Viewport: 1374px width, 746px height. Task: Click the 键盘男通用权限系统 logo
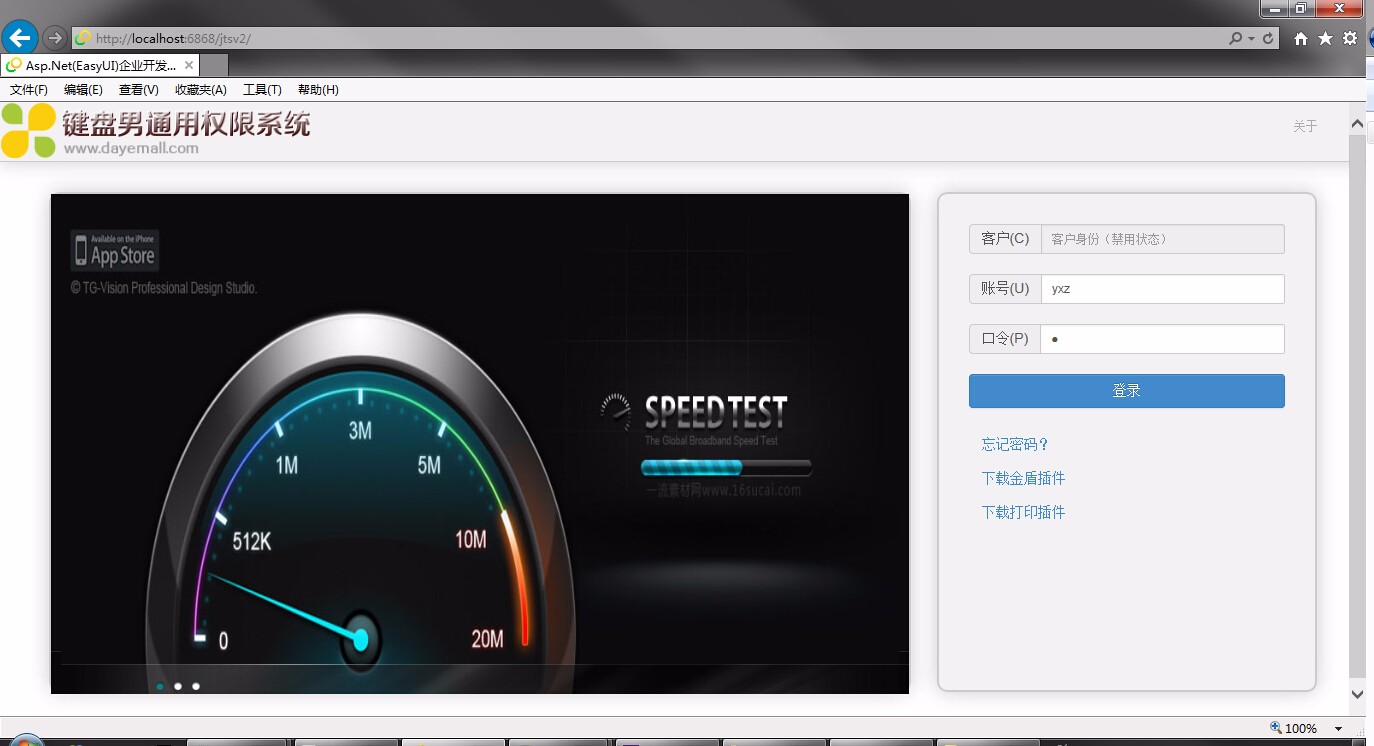160,130
